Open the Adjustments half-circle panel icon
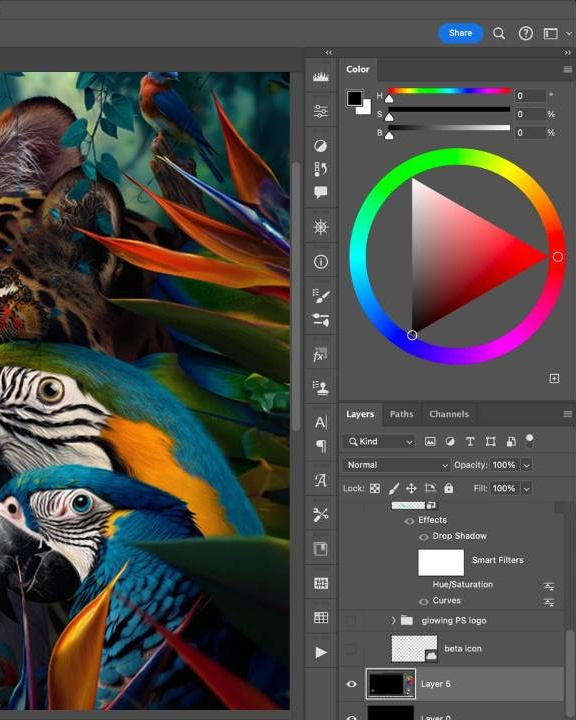Viewport: 576px width, 720px height. point(321,146)
